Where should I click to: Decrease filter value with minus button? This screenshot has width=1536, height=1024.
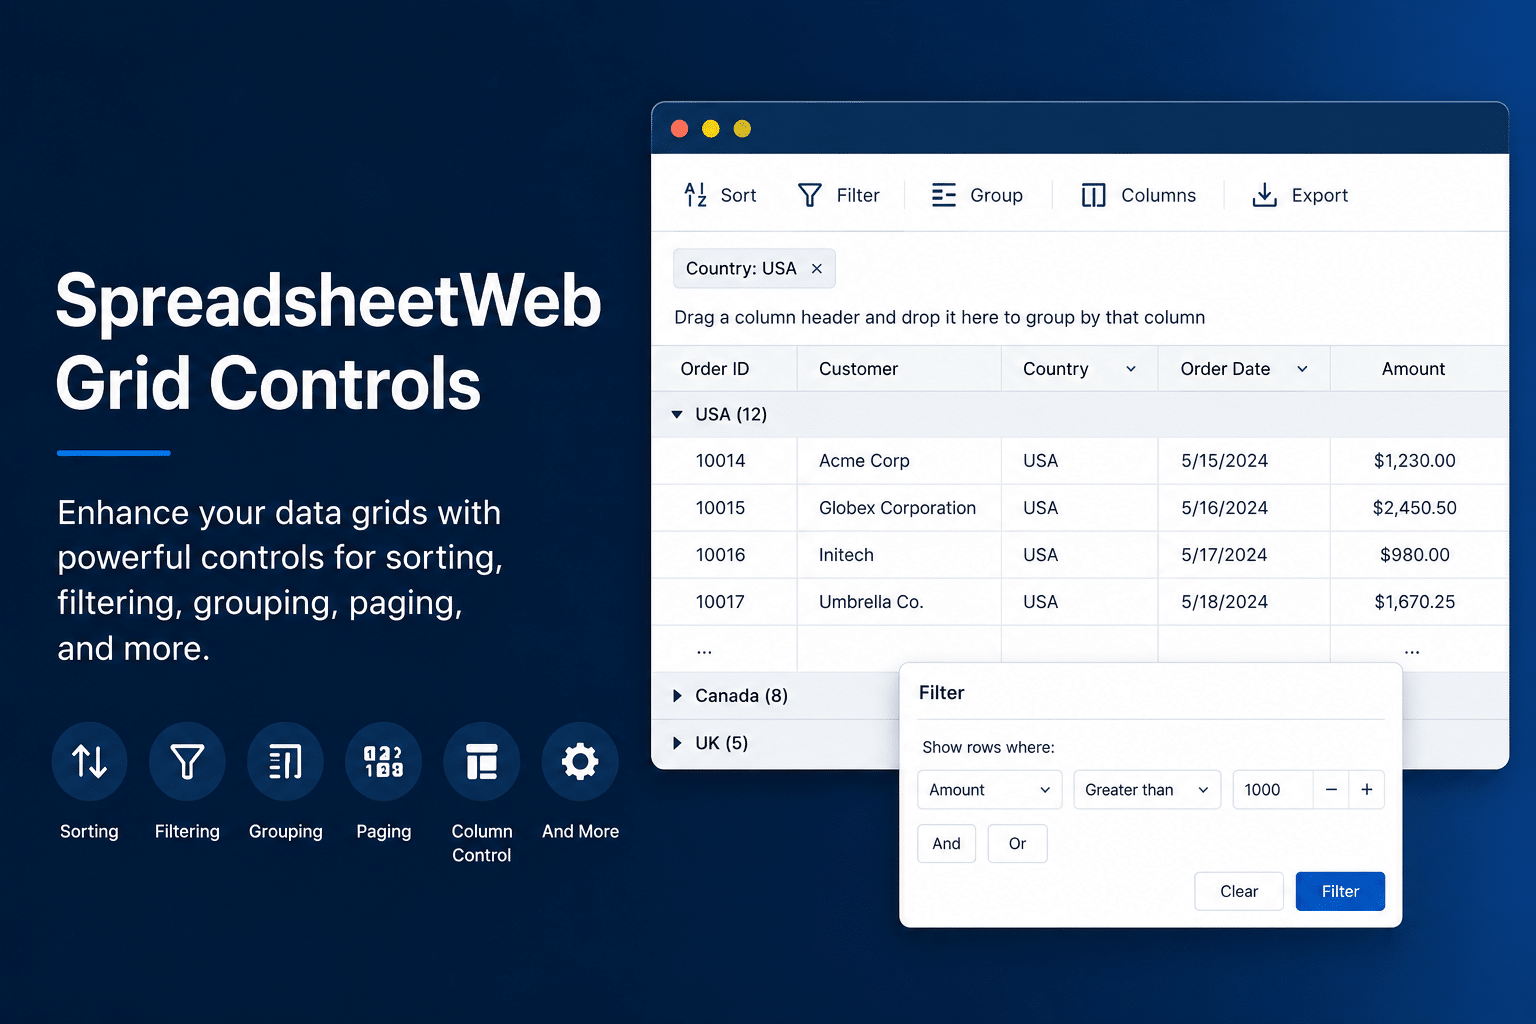[x=1331, y=789]
